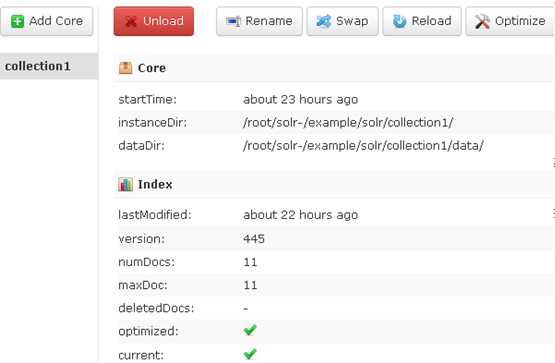Click the green current checkmark
Viewport: 555px width, 363px height.
point(250,354)
